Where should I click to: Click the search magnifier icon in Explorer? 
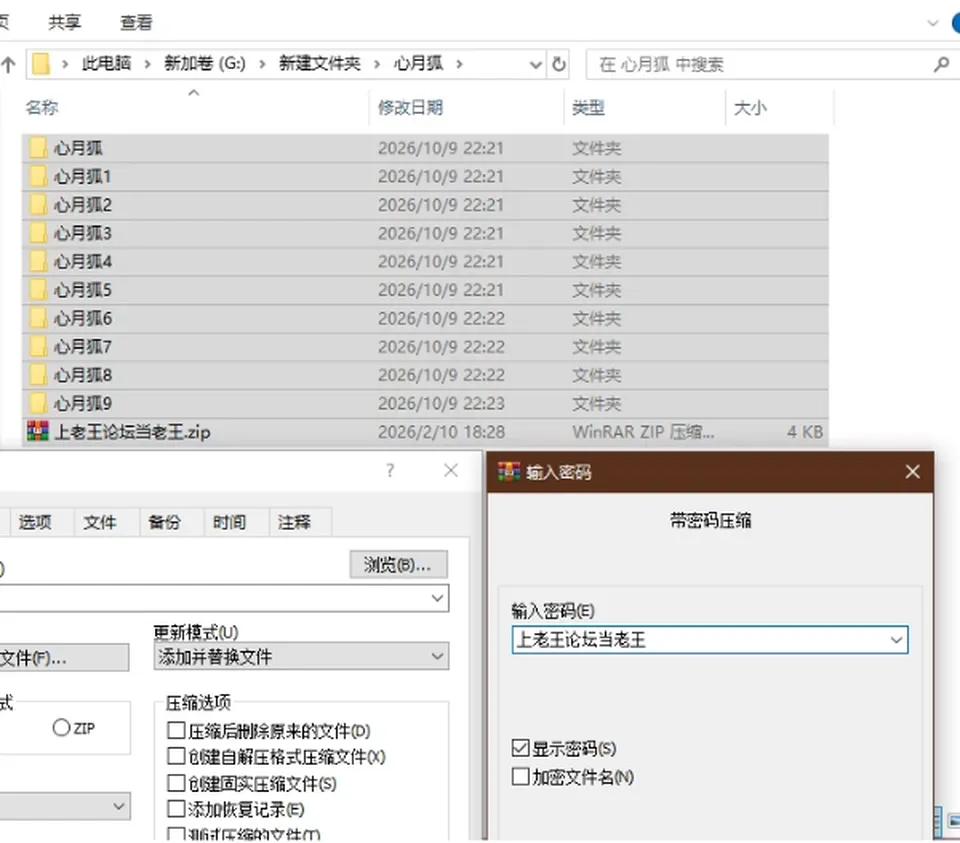click(941, 64)
